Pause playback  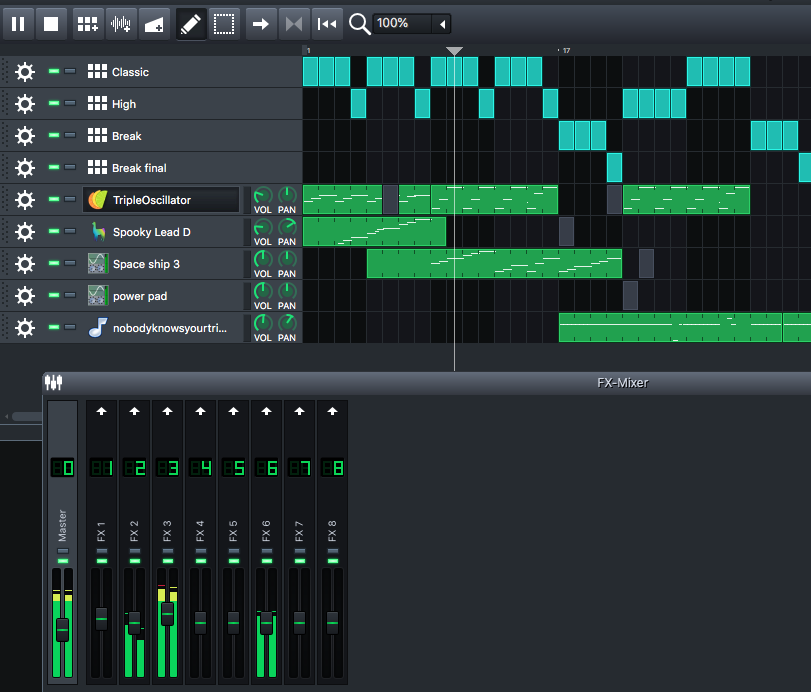pos(18,23)
